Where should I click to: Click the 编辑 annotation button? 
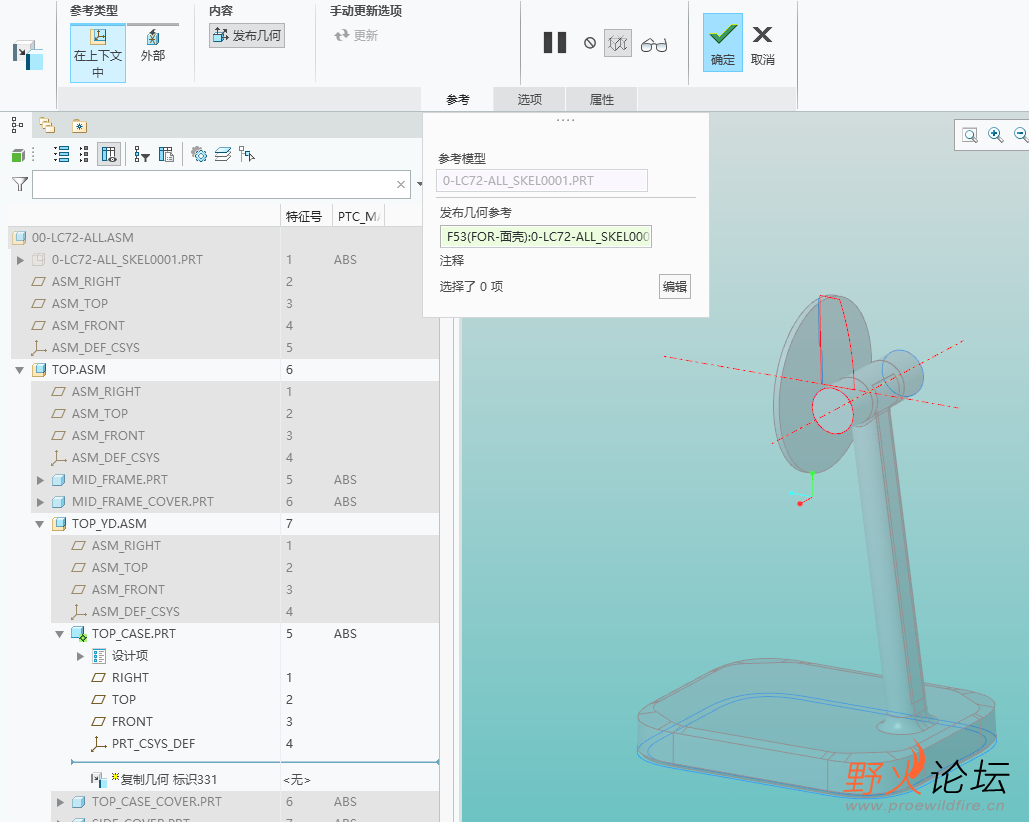pyautogui.click(x=675, y=287)
